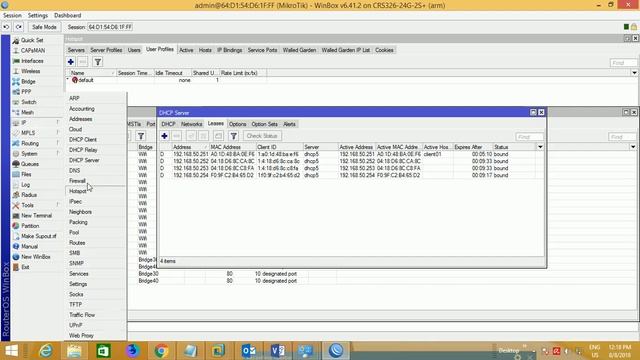
Task: Open Queues in the sidebar
Action: coord(30,164)
